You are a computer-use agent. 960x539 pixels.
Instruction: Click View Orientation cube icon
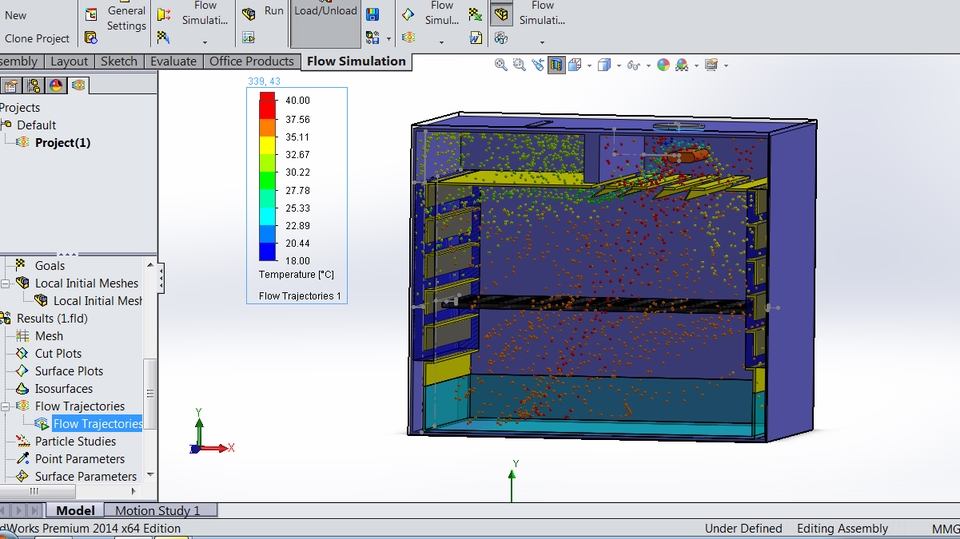574,64
